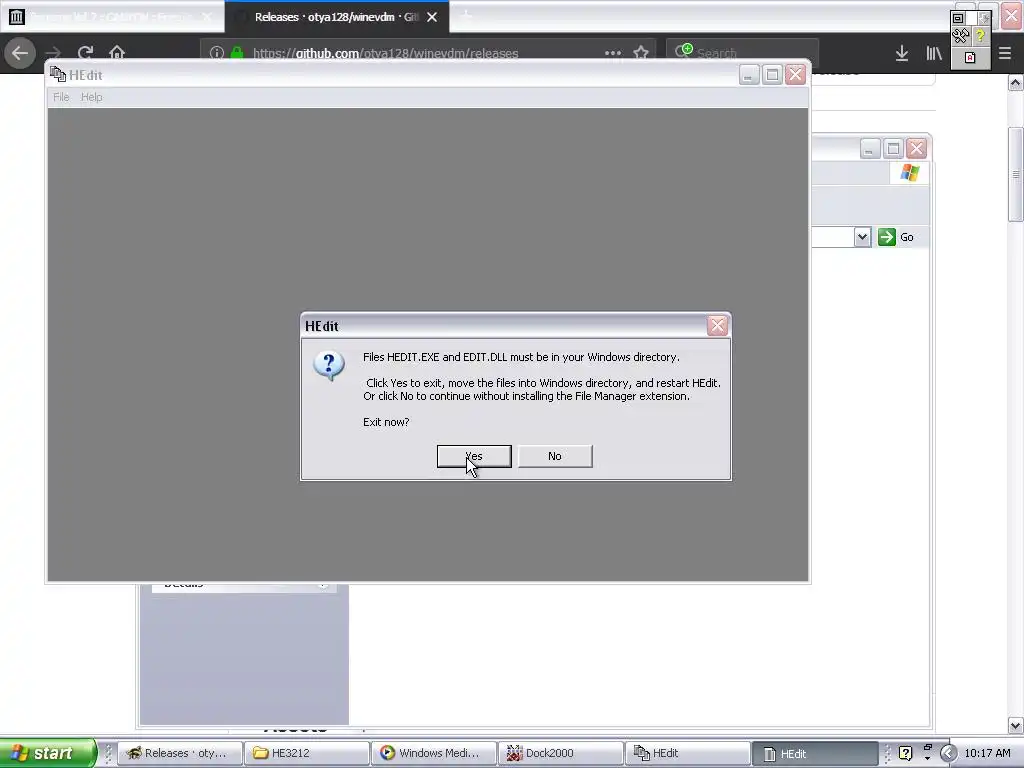Show site information icon in address bar
1024x768 pixels.
point(217,53)
